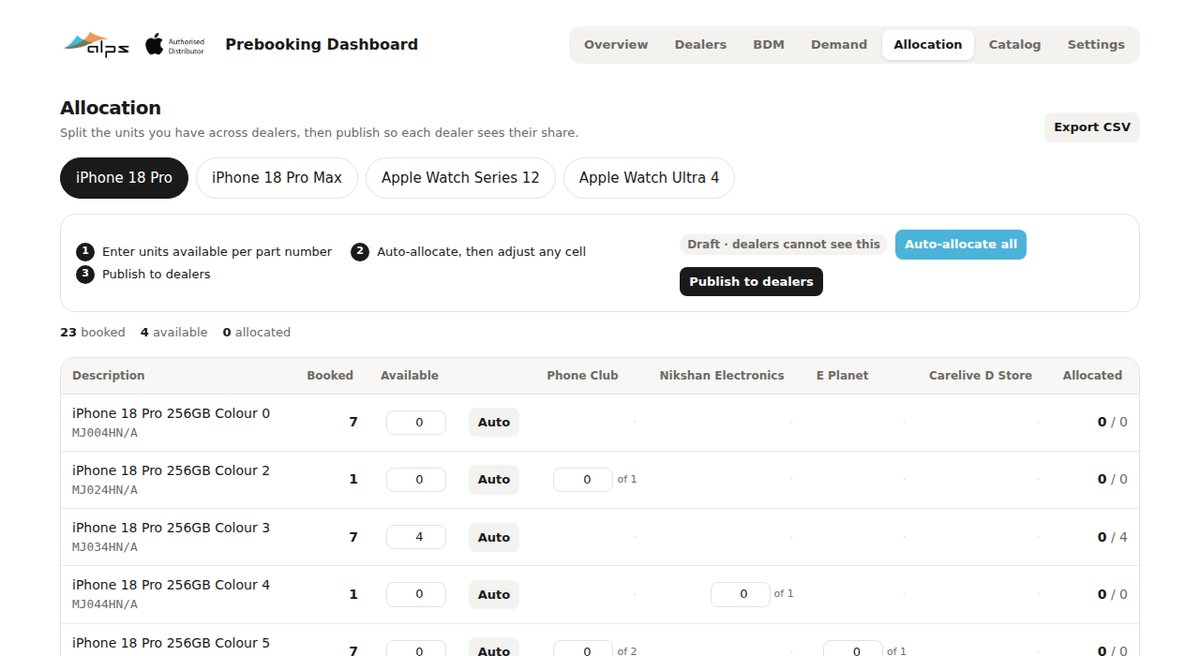Click step 1 Enter units available instruction

pyautogui.click(x=205, y=252)
